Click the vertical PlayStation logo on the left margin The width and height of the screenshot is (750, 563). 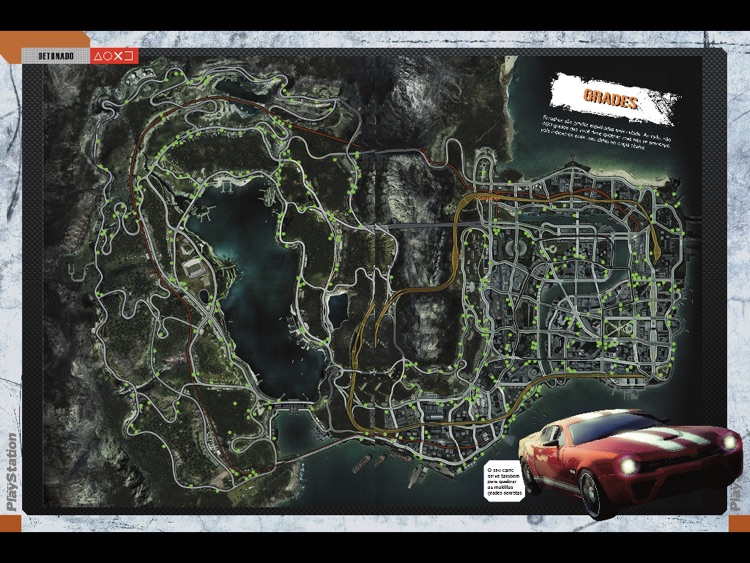click(x=12, y=471)
